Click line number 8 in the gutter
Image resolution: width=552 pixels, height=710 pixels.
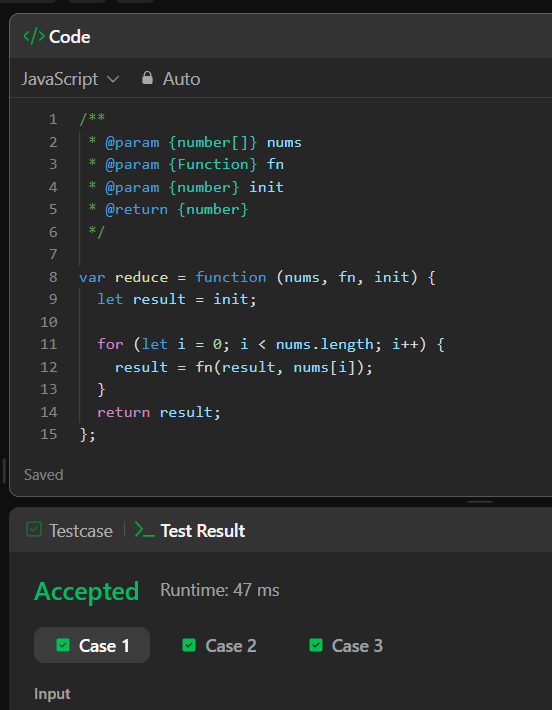point(53,277)
